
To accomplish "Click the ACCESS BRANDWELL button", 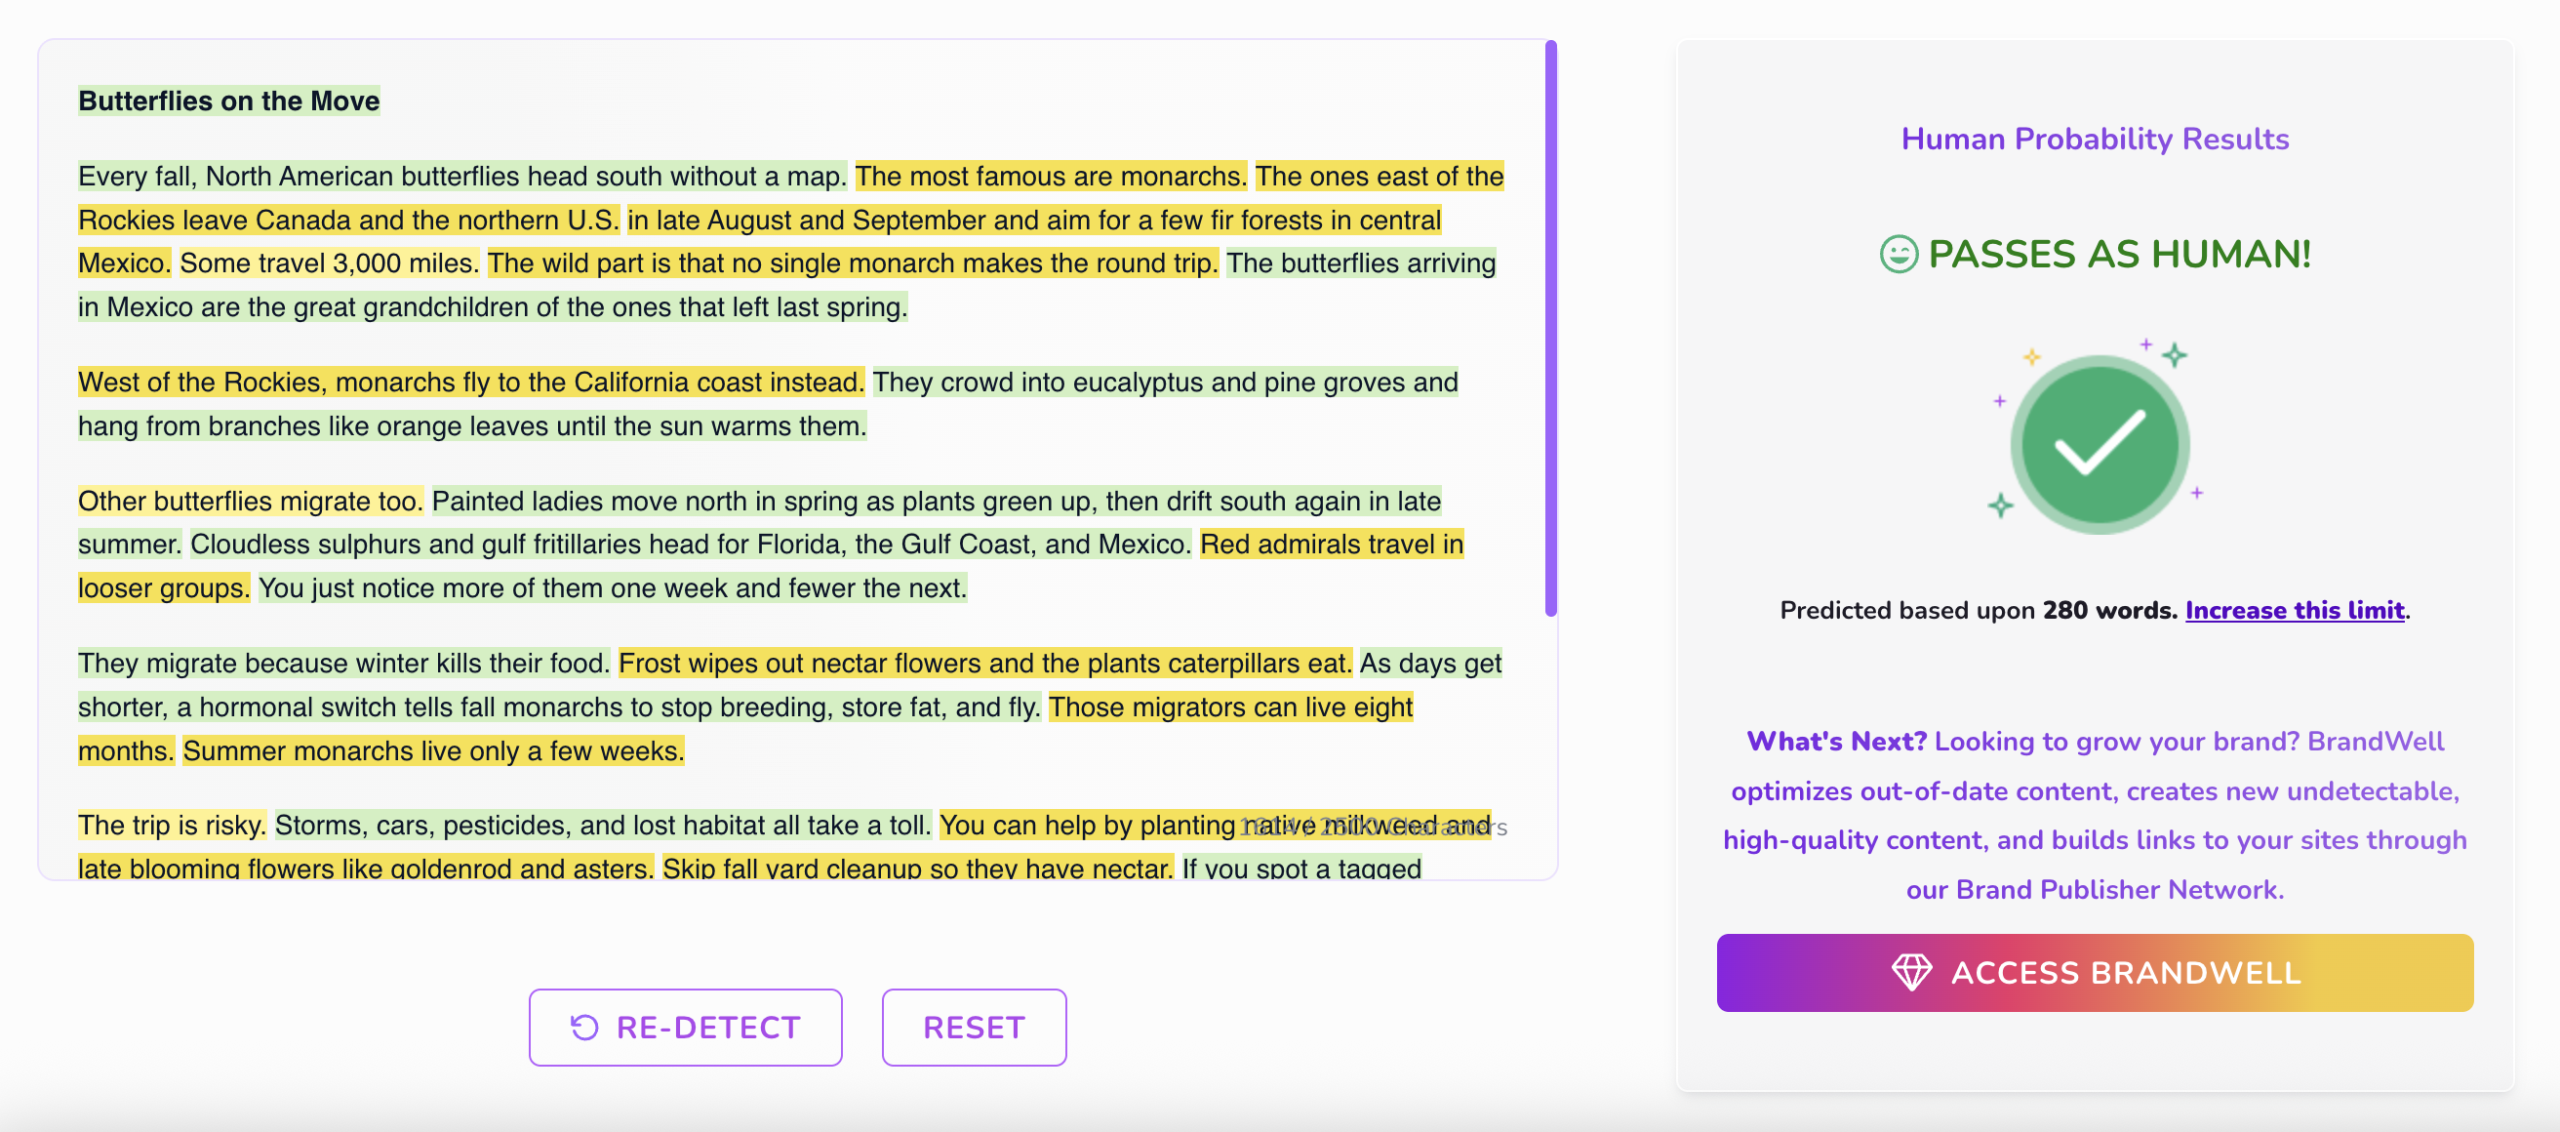I will click(2095, 972).
